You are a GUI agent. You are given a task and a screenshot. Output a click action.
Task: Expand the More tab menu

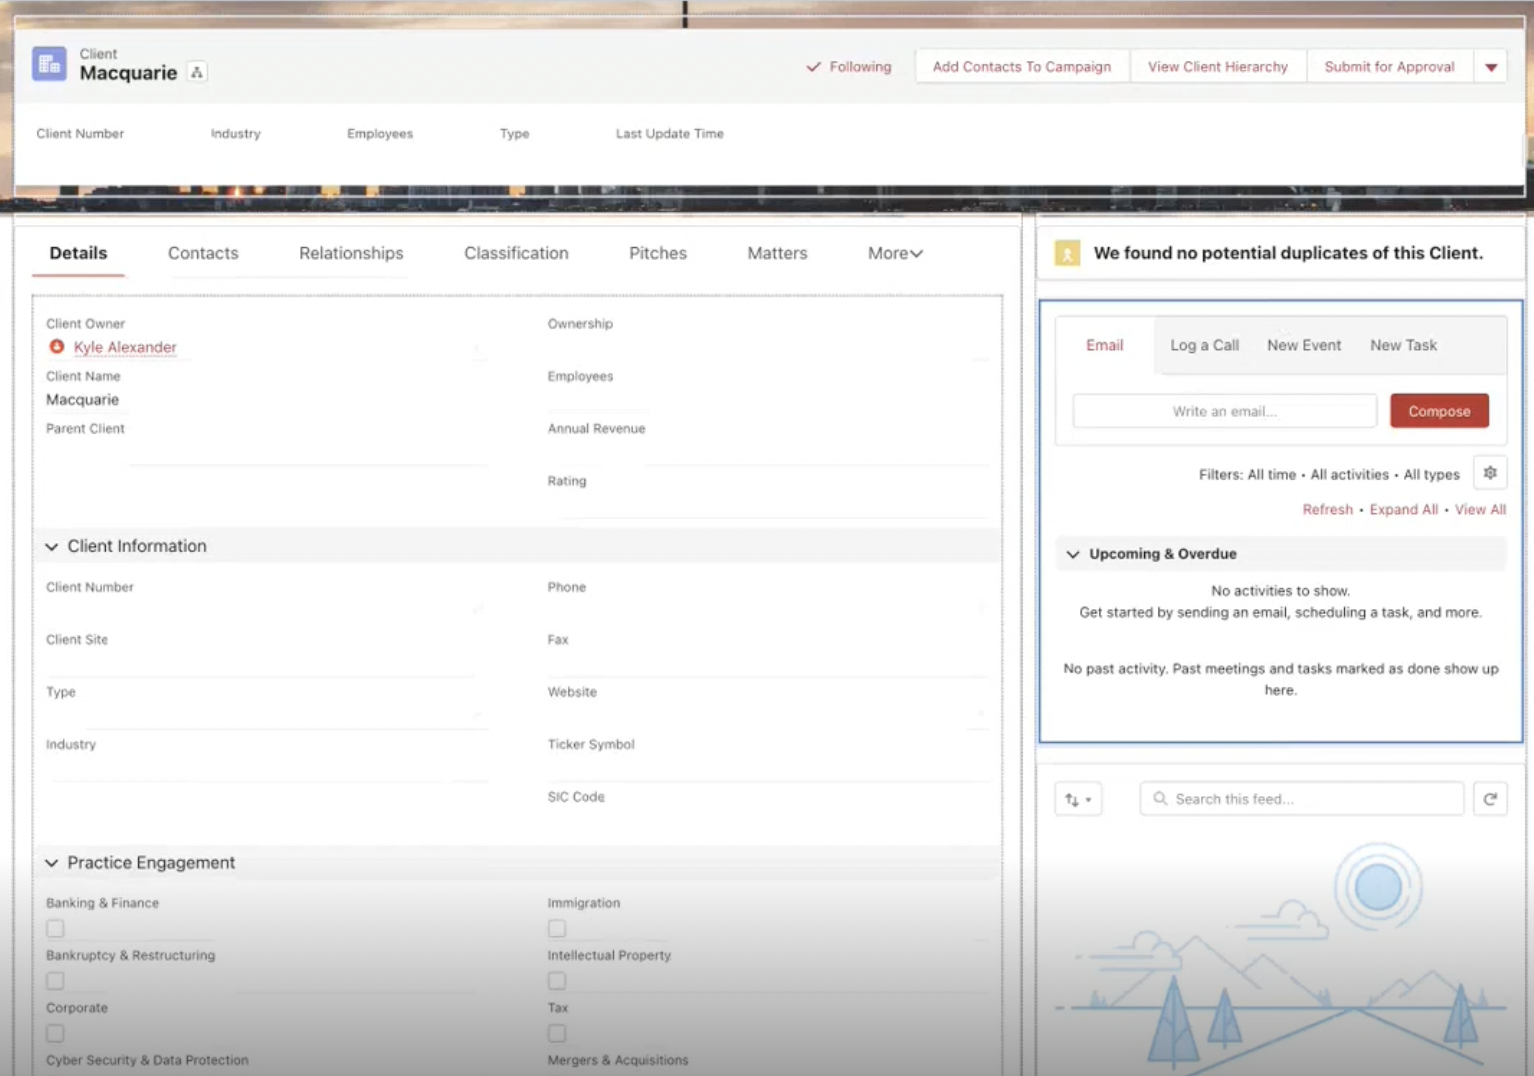click(x=895, y=253)
